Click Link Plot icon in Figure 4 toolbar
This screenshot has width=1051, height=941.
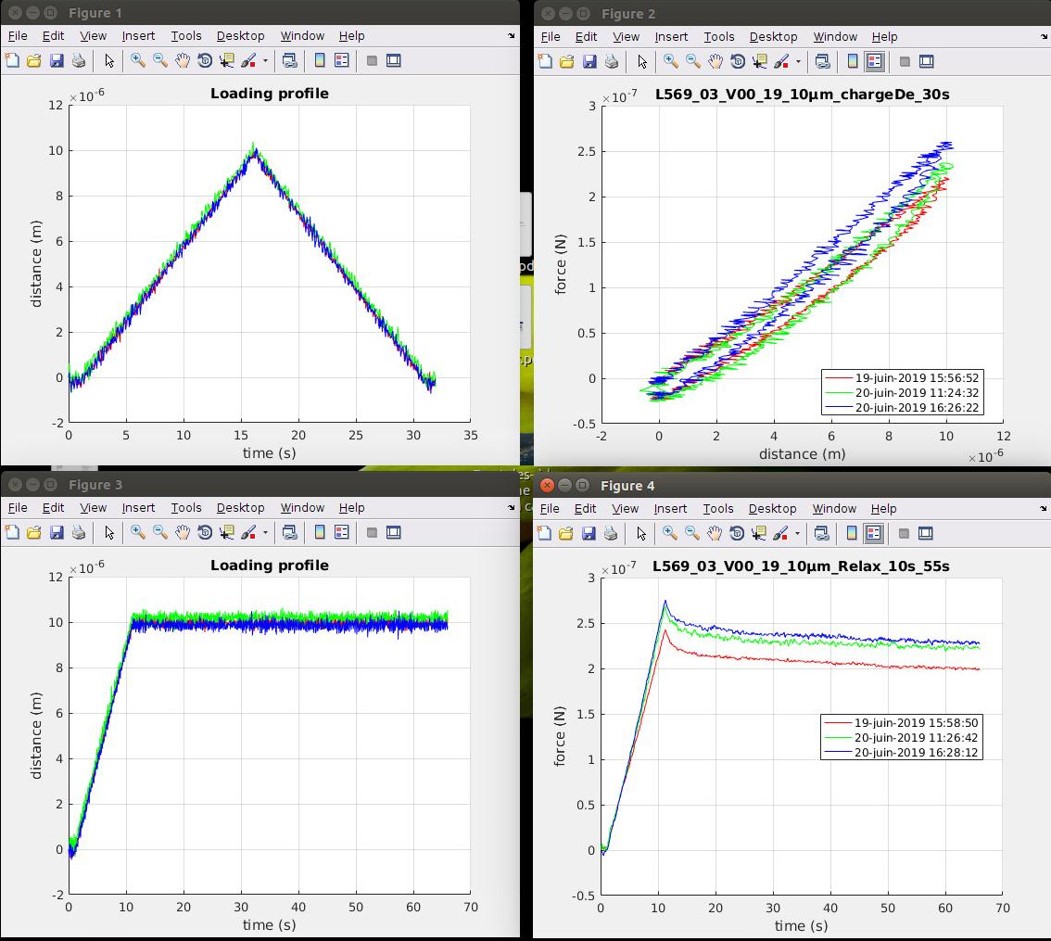821,533
